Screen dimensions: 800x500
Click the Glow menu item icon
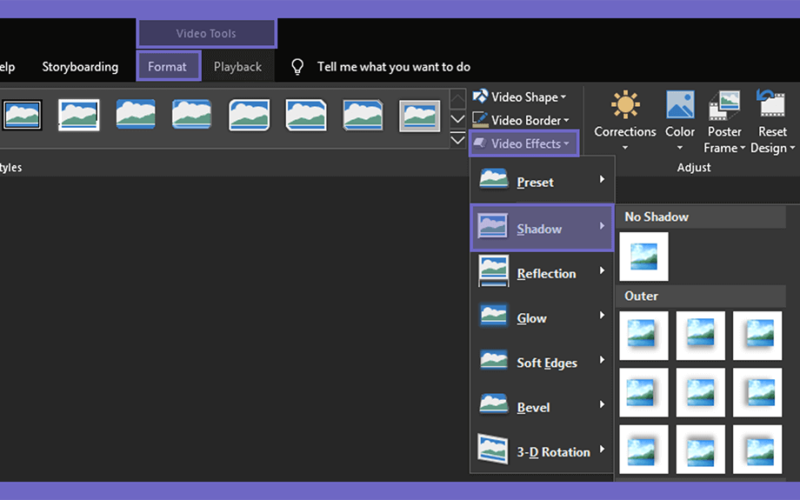tap(493, 315)
